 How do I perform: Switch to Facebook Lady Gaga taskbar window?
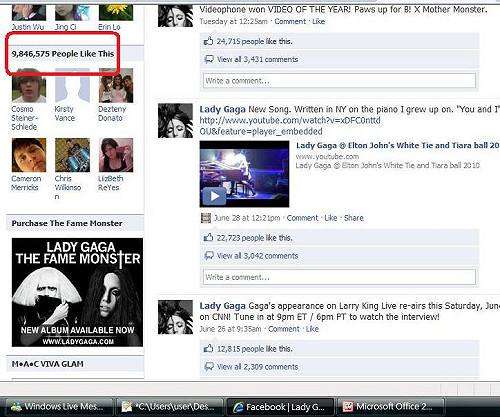[280, 407]
